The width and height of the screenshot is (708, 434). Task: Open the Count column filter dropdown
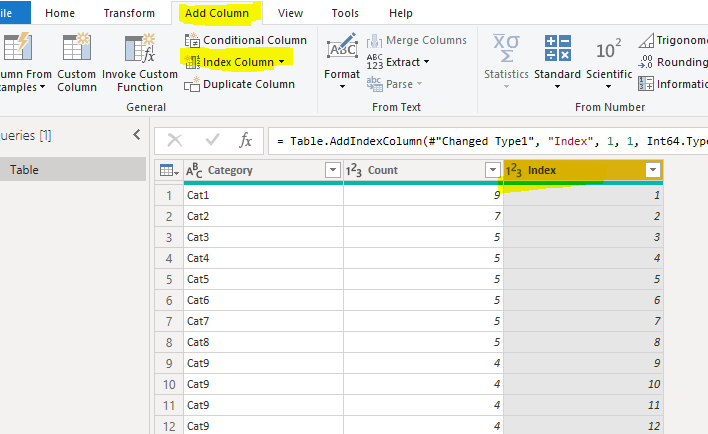tap(493, 170)
